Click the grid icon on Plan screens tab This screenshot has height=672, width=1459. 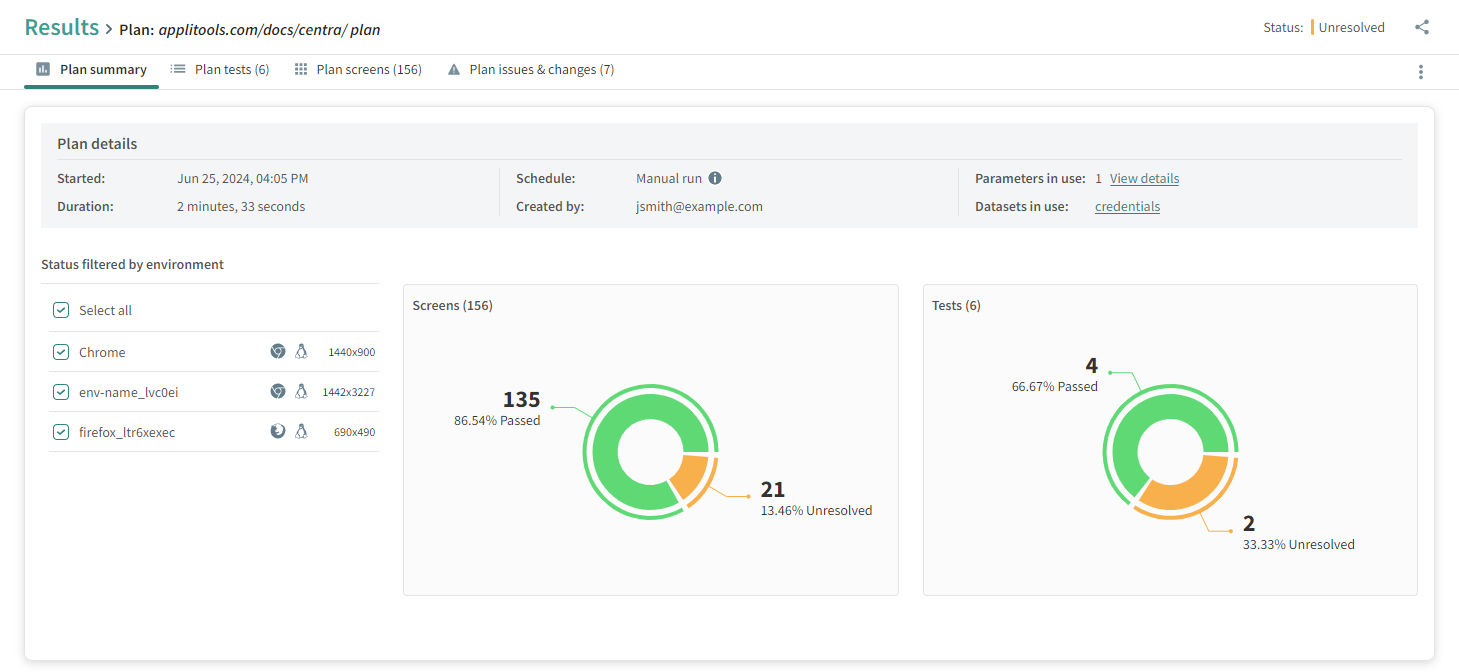point(301,70)
